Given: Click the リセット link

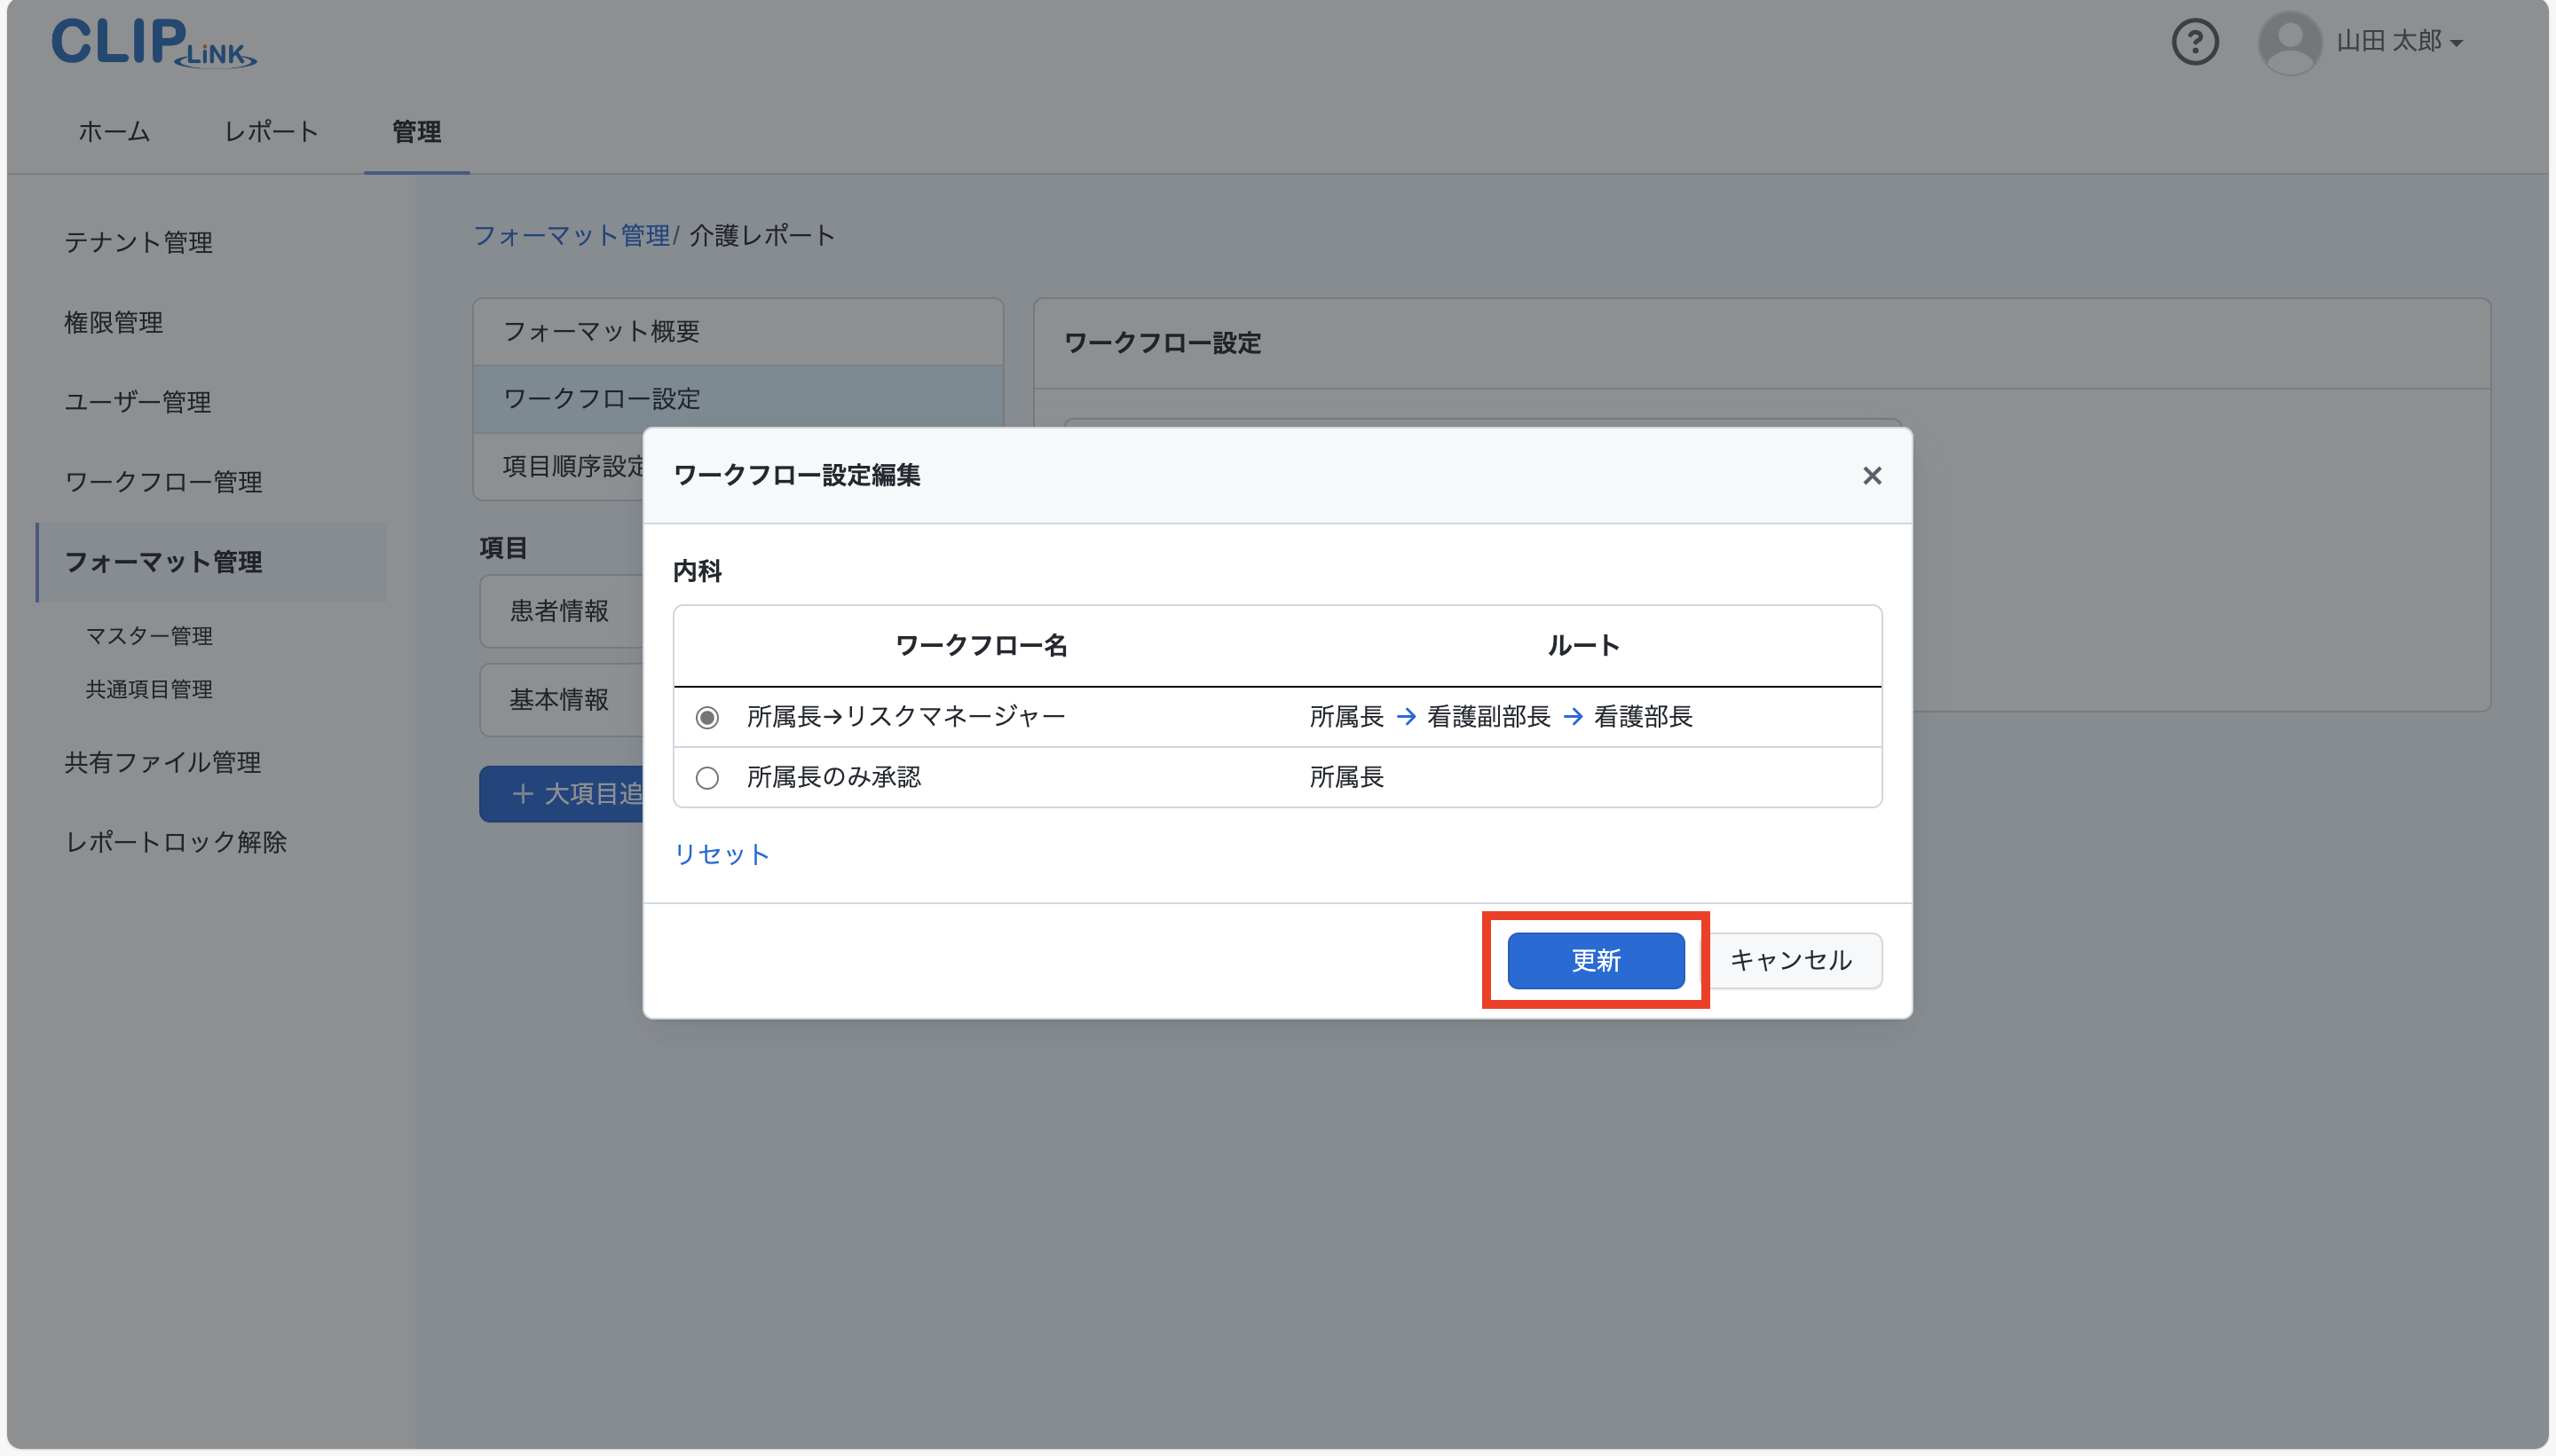Looking at the screenshot, I should coord(721,854).
